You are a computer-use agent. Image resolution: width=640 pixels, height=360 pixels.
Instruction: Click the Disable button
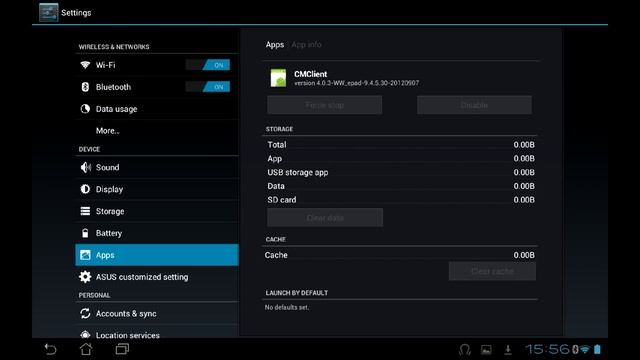point(474,105)
